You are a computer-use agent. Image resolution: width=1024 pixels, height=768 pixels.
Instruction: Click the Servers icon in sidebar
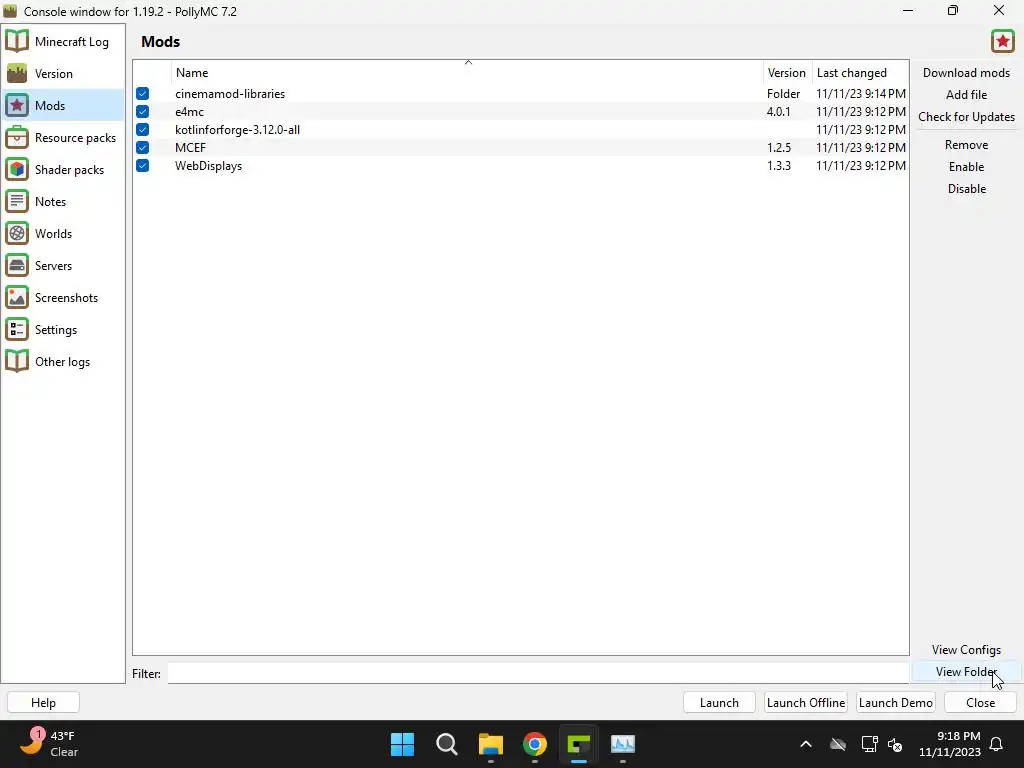17,265
